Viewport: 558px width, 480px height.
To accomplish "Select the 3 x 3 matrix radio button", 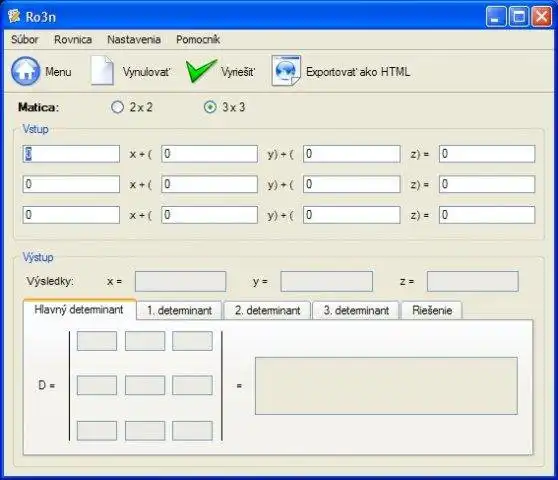I will tap(210, 107).
